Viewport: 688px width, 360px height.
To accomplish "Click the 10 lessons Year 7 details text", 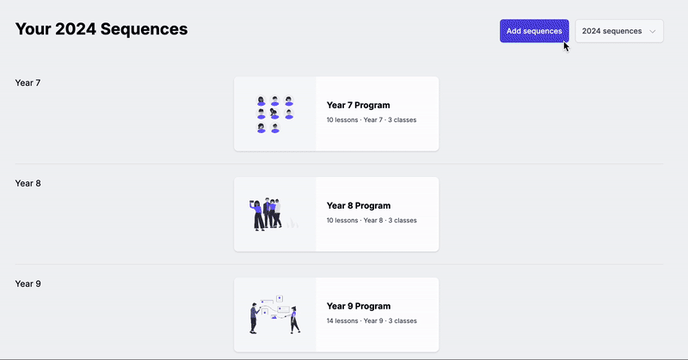I will [371, 120].
